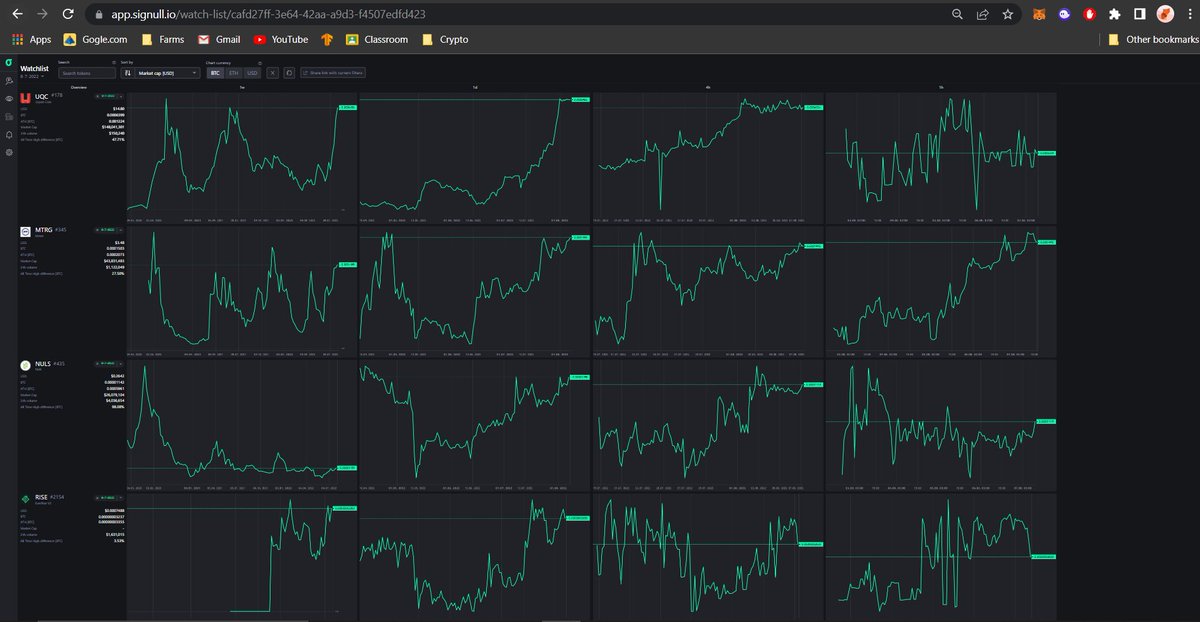The height and width of the screenshot is (622, 1200).
Task: Go back with the browser back arrow
Action: (x=16, y=14)
